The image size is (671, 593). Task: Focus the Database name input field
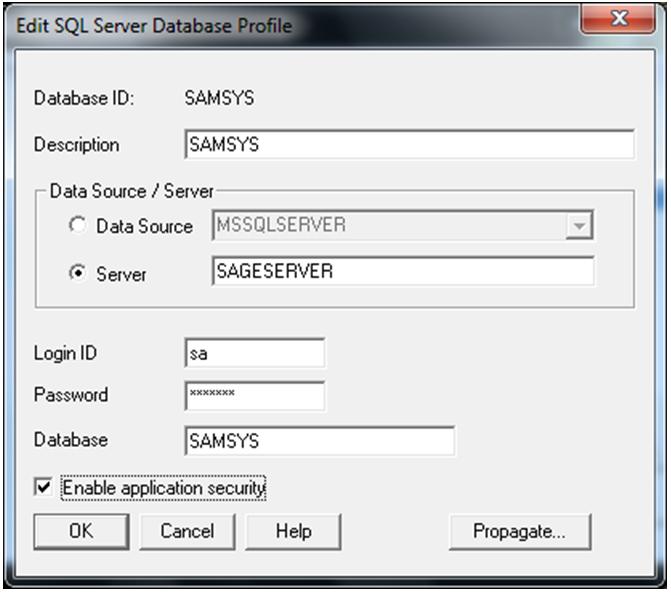point(319,440)
